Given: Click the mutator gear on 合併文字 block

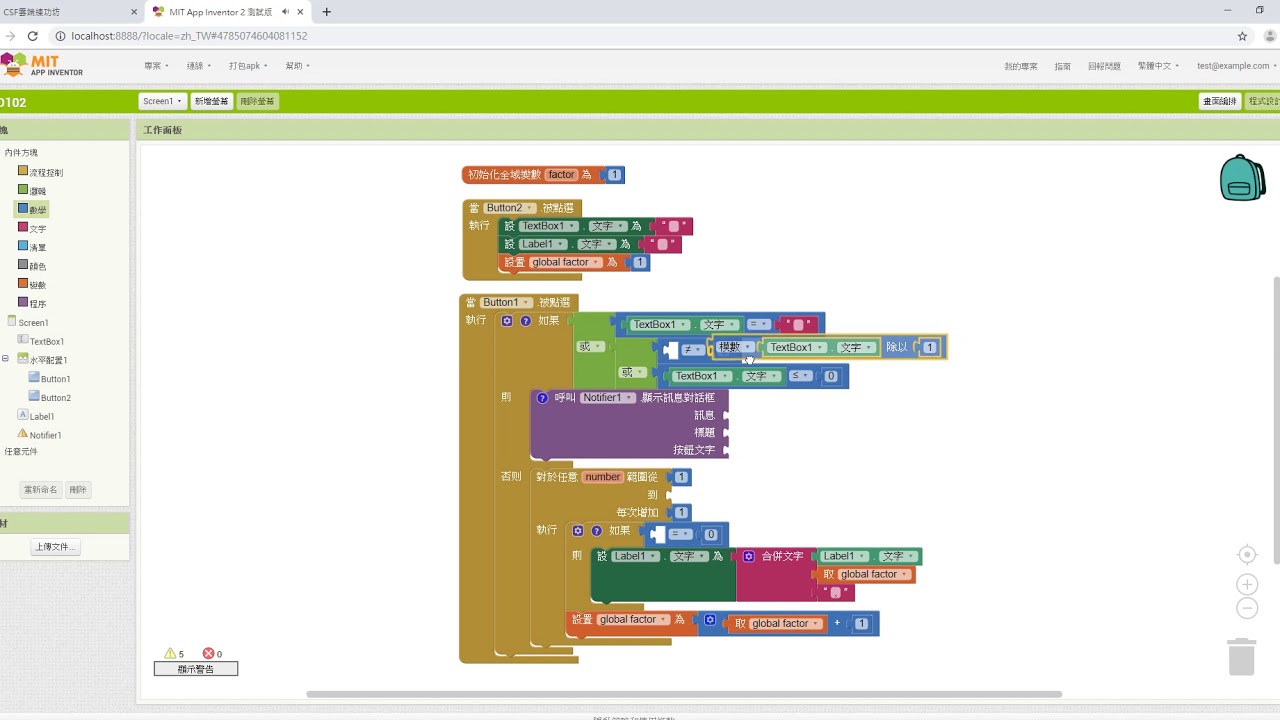Looking at the screenshot, I should tap(748, 556).
